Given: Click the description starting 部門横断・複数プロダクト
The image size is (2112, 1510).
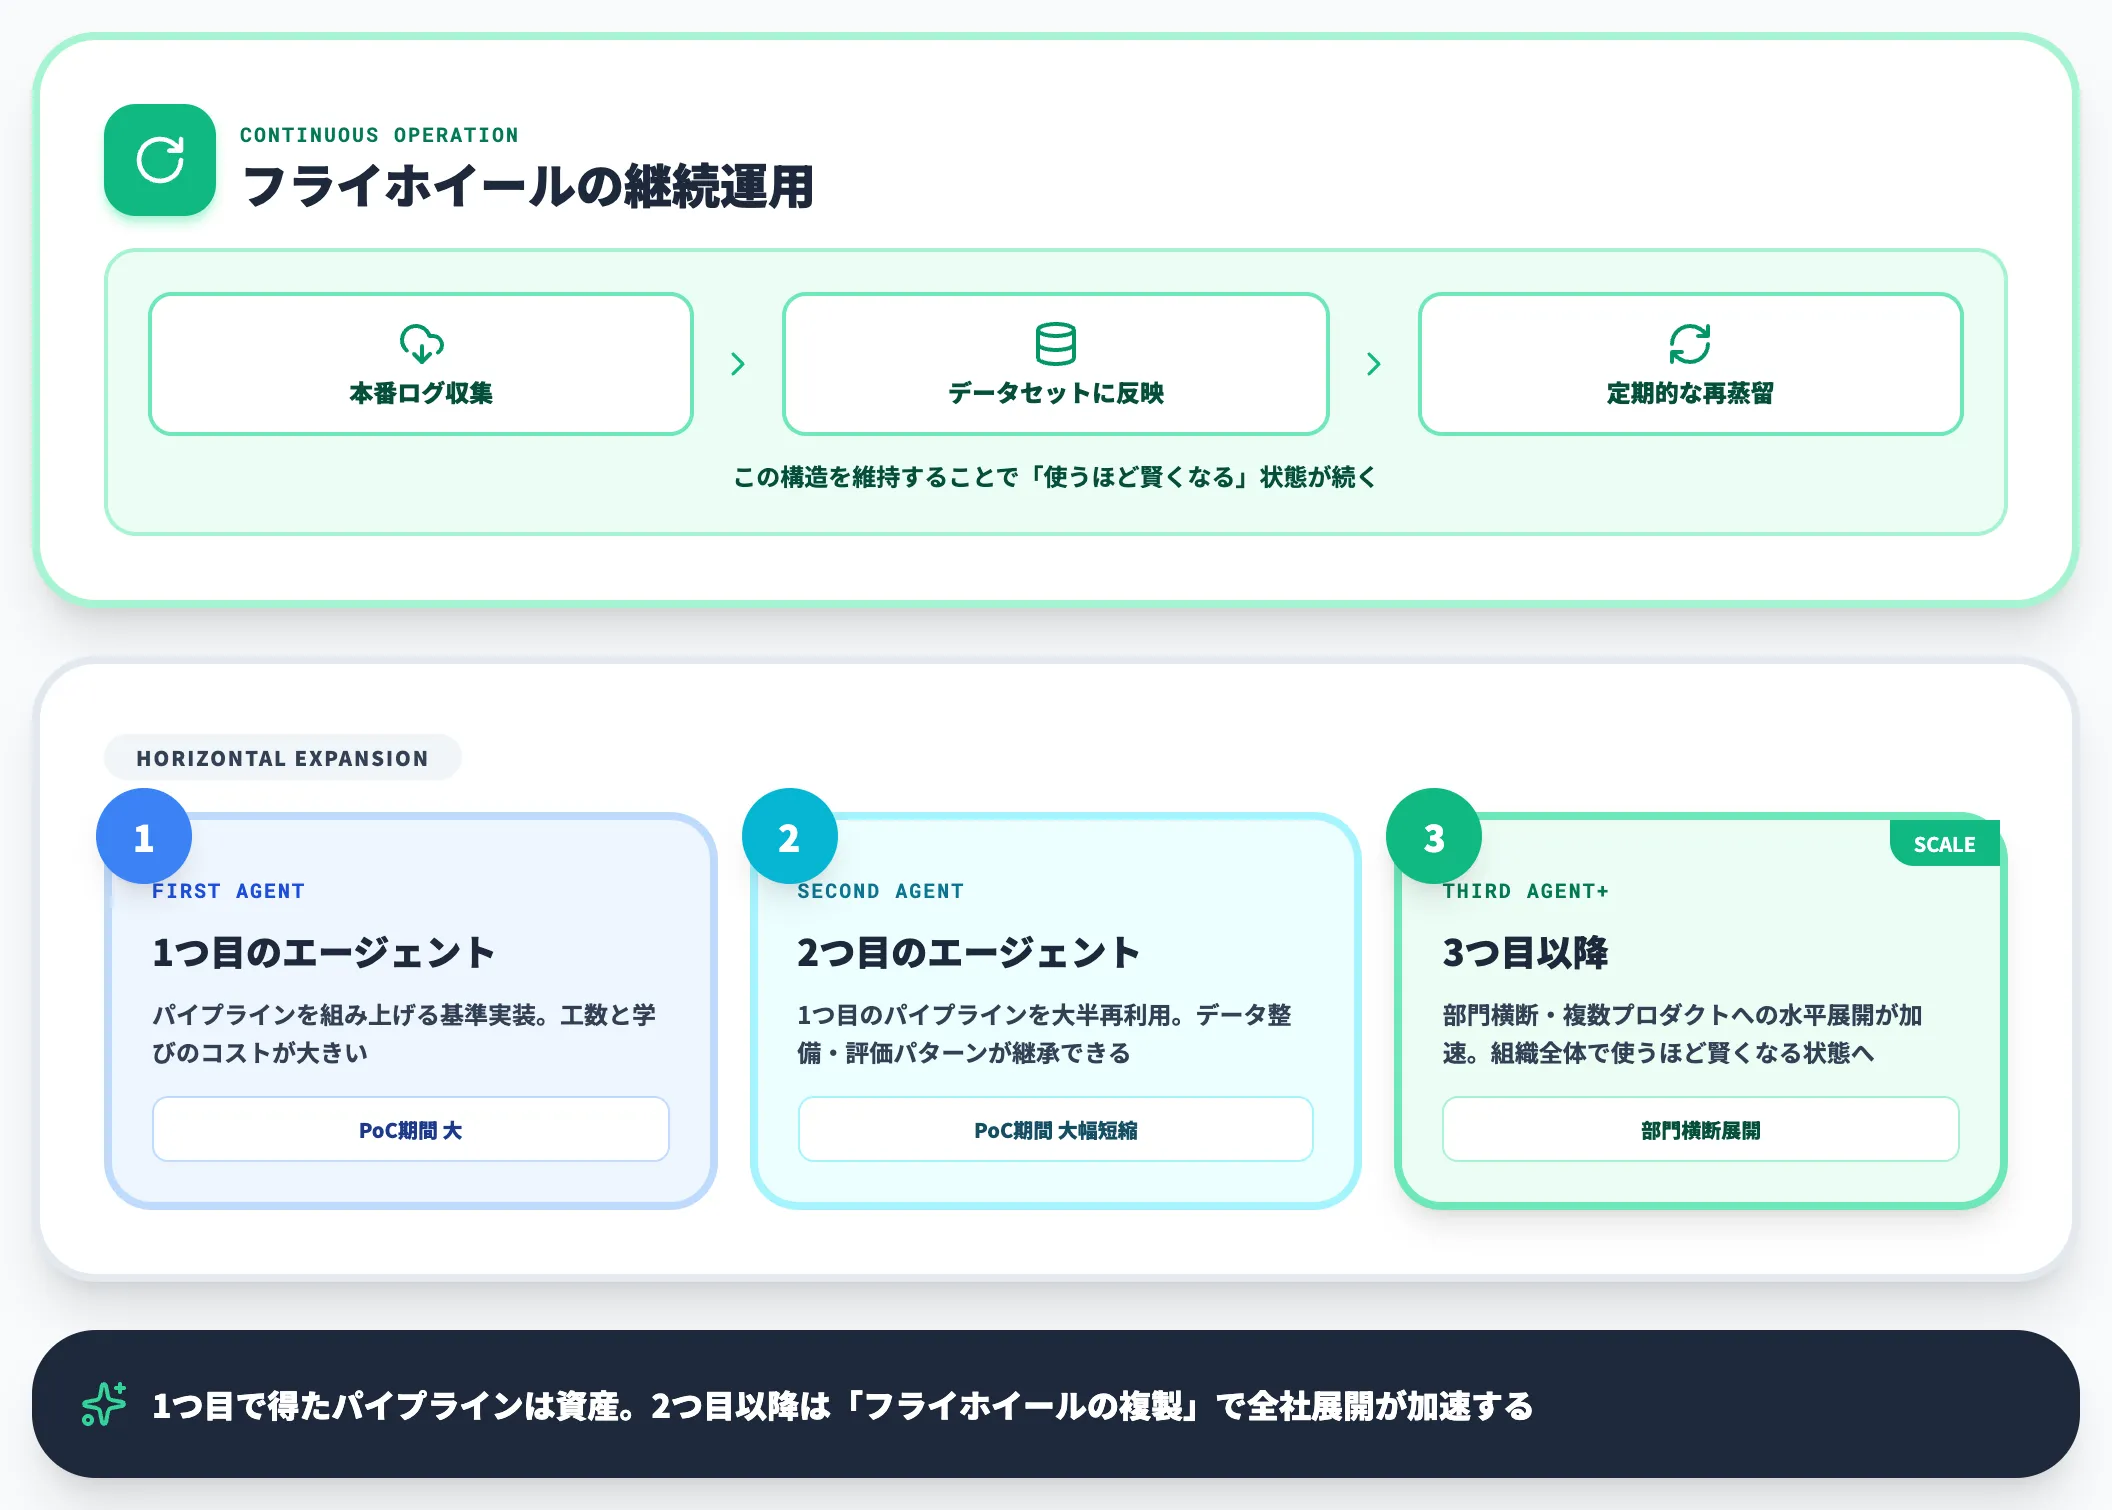Looking at the screenshot, I should pyautogui.click(x=1682, y=1034).
